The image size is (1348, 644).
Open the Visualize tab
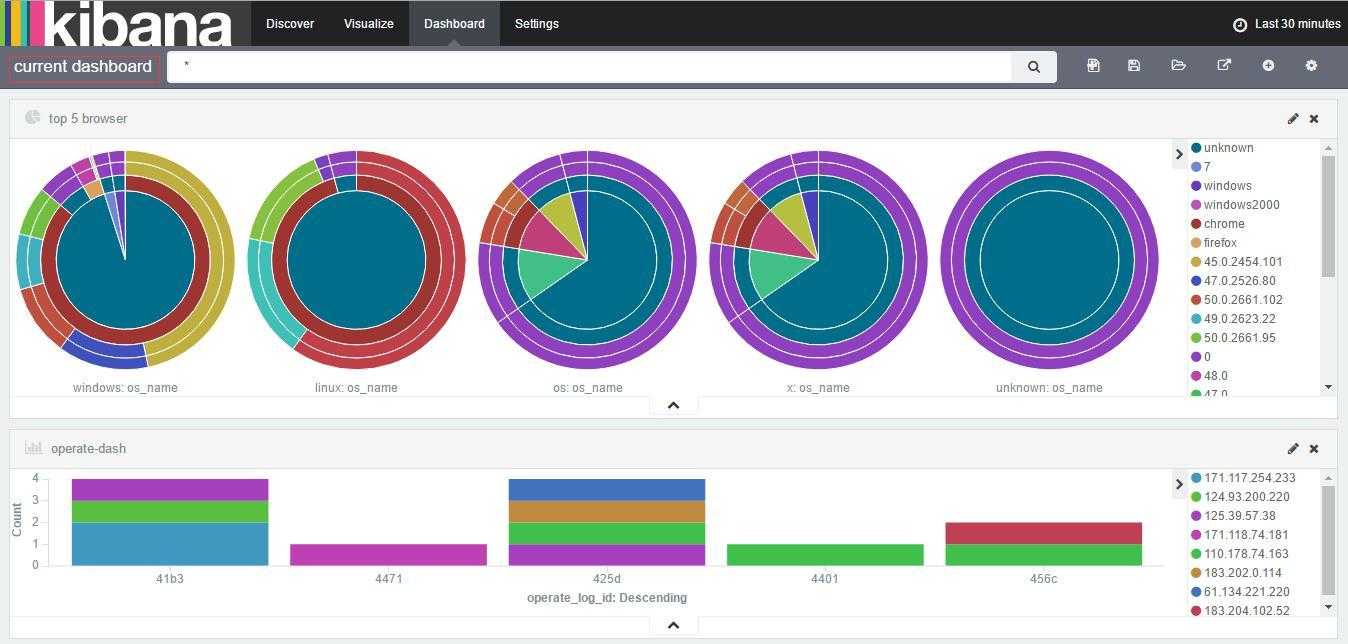click(369, 24)
